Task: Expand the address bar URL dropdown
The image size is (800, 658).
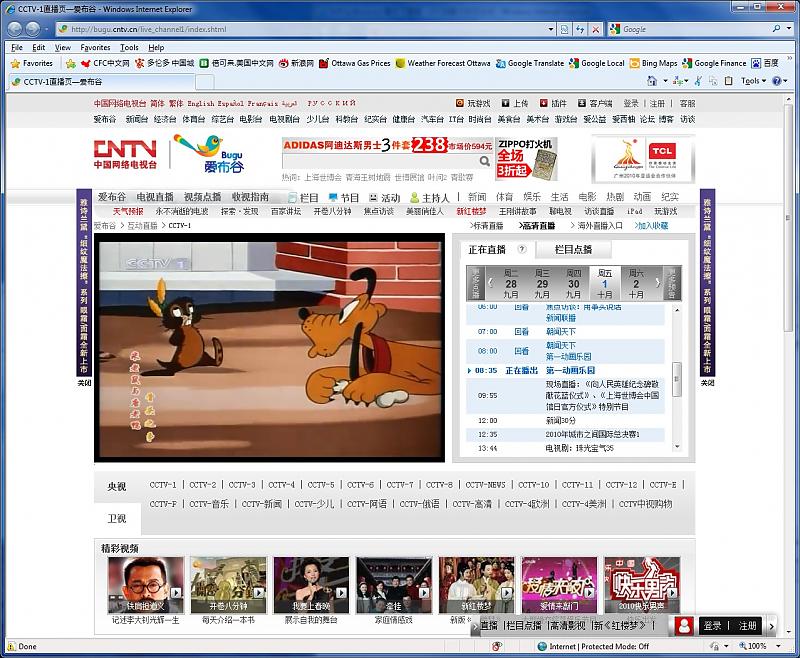Action: [551, 29]
